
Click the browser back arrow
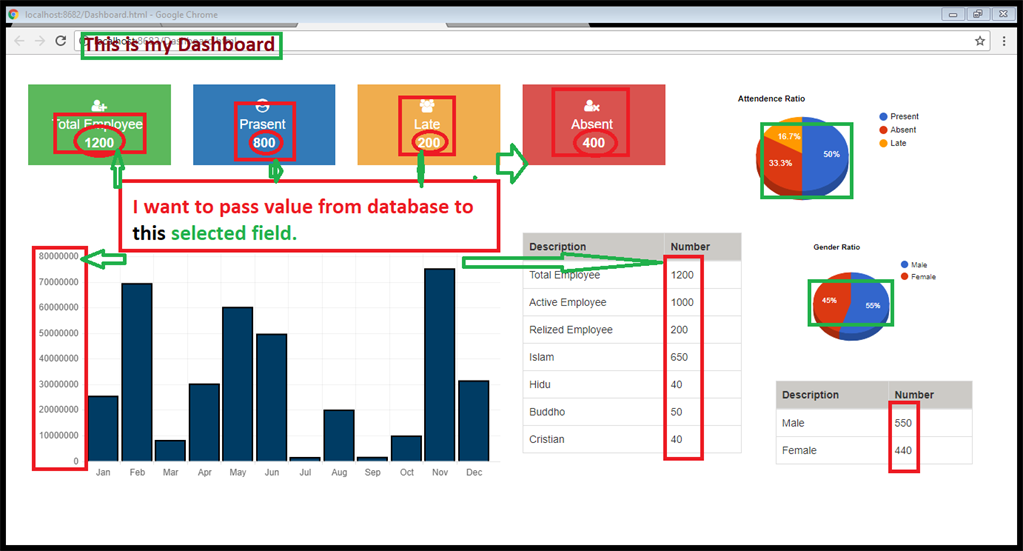click(20, 41)
